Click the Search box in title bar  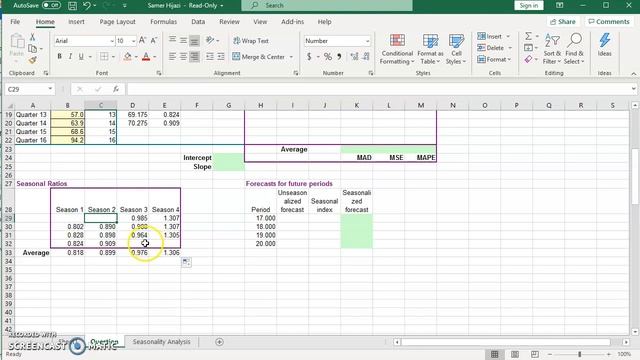click(327, 5)
